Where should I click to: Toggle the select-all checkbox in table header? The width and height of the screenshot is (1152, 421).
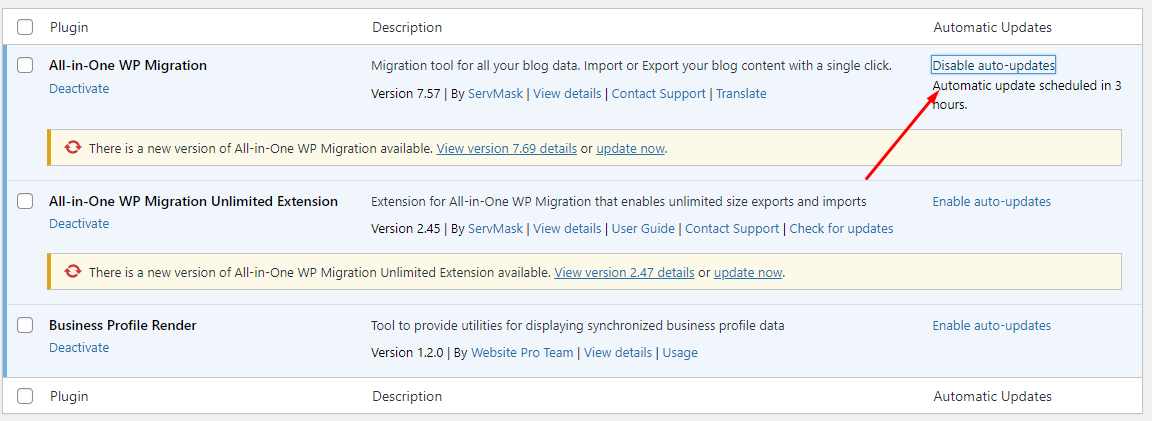pos(26,28)
